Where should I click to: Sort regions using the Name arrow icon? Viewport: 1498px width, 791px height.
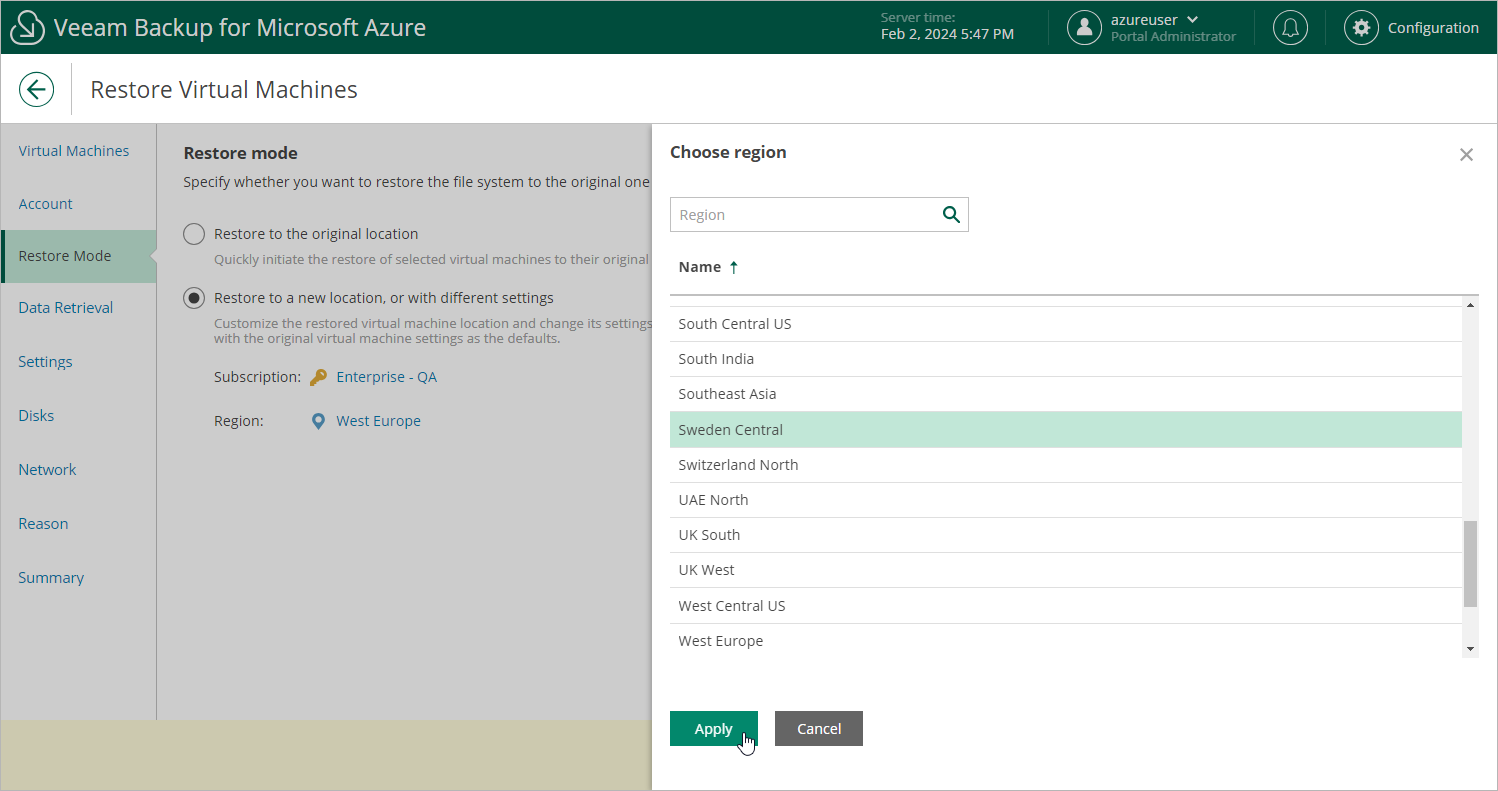coord(733,267)
